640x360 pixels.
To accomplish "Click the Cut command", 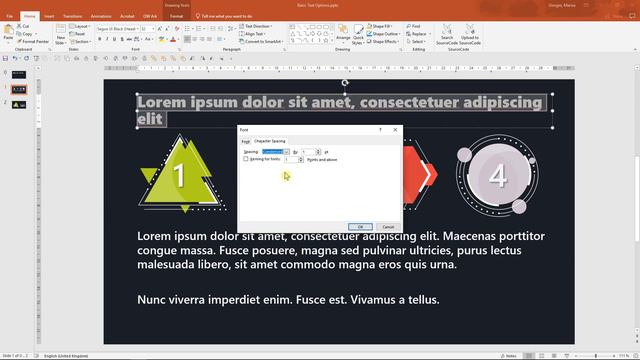I will [23, 26].
